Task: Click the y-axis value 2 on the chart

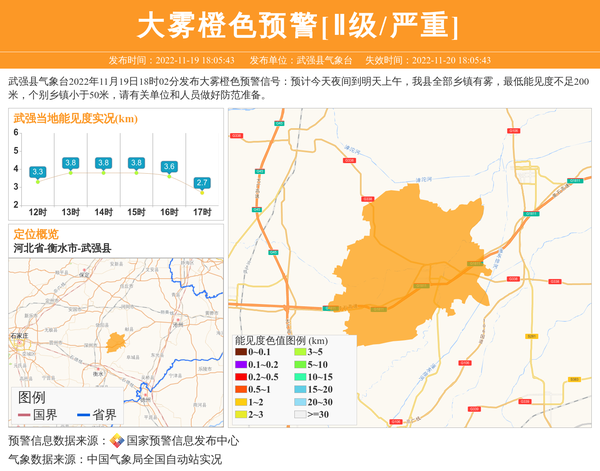Action: 16,205
